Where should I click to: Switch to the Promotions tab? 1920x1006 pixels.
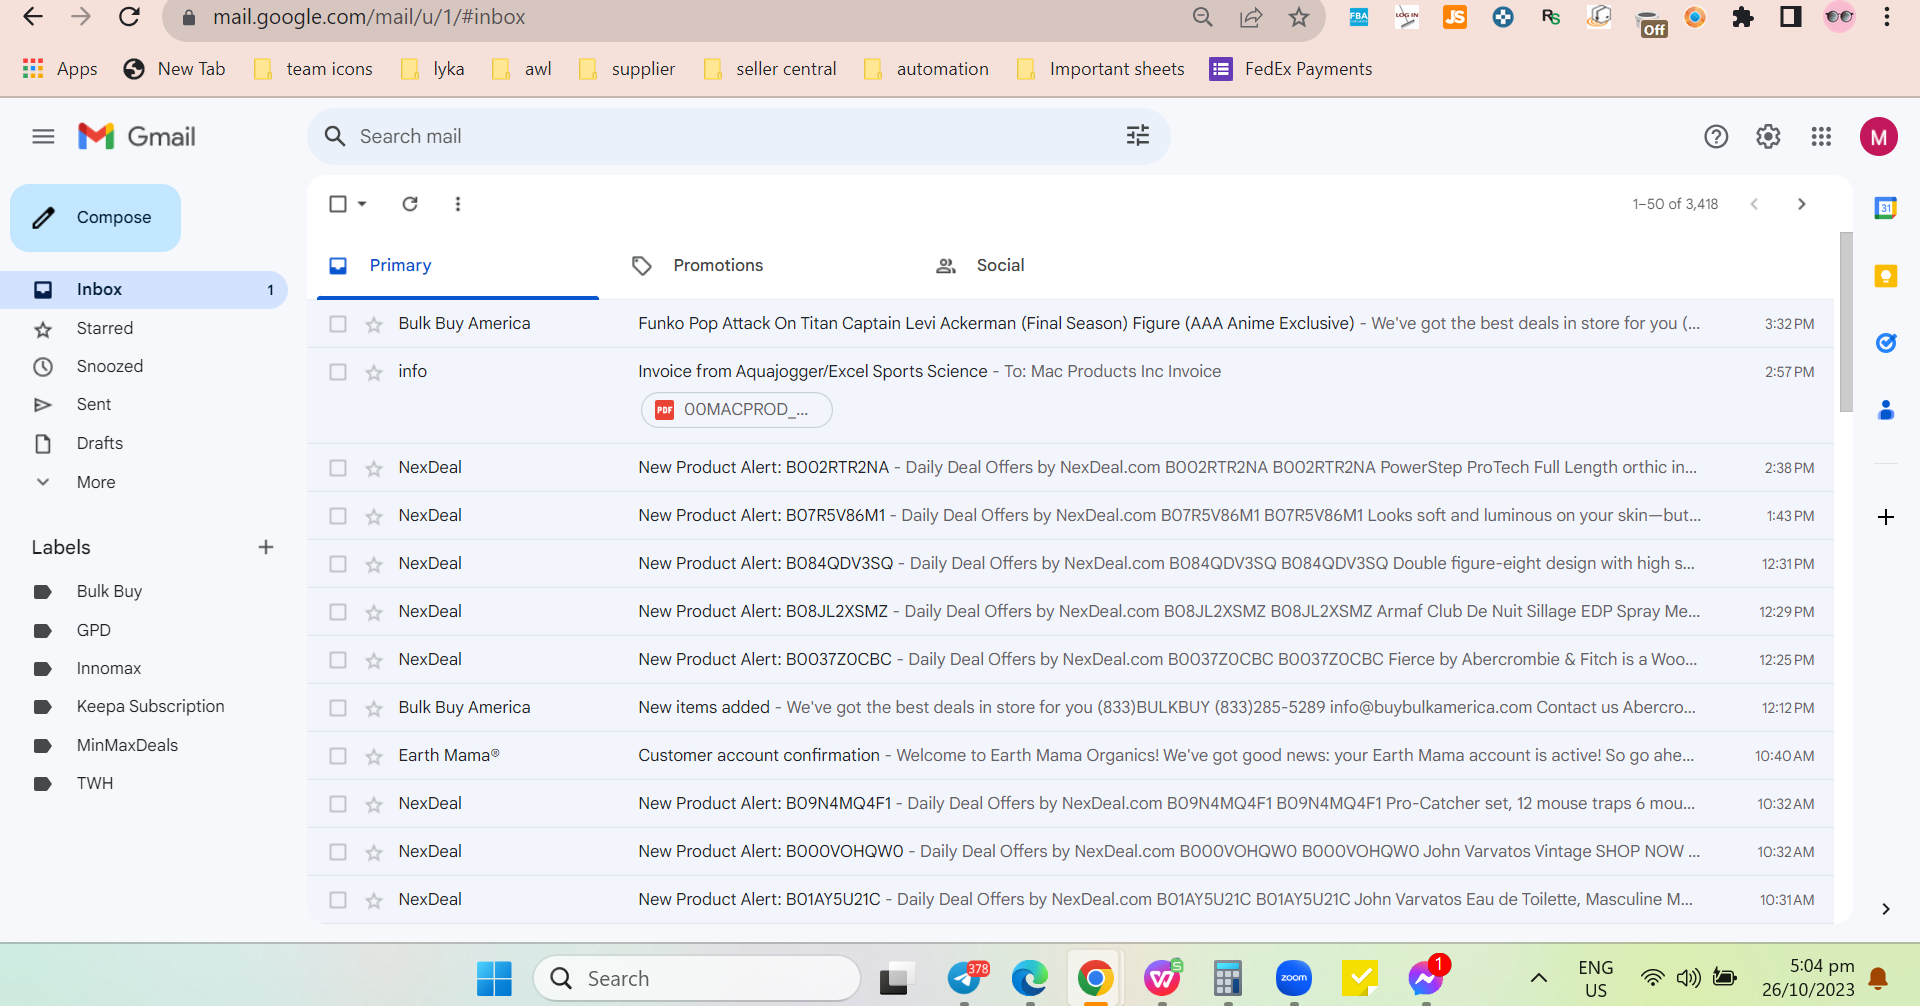(716, 265)
